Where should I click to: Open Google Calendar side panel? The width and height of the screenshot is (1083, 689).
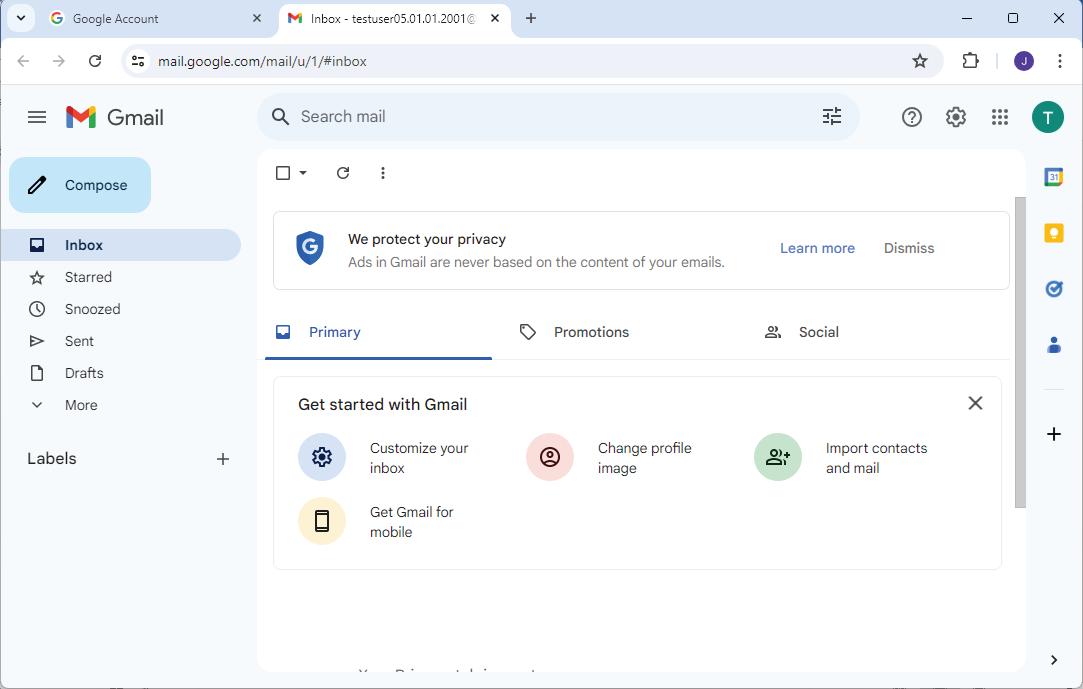[1053, 177]
